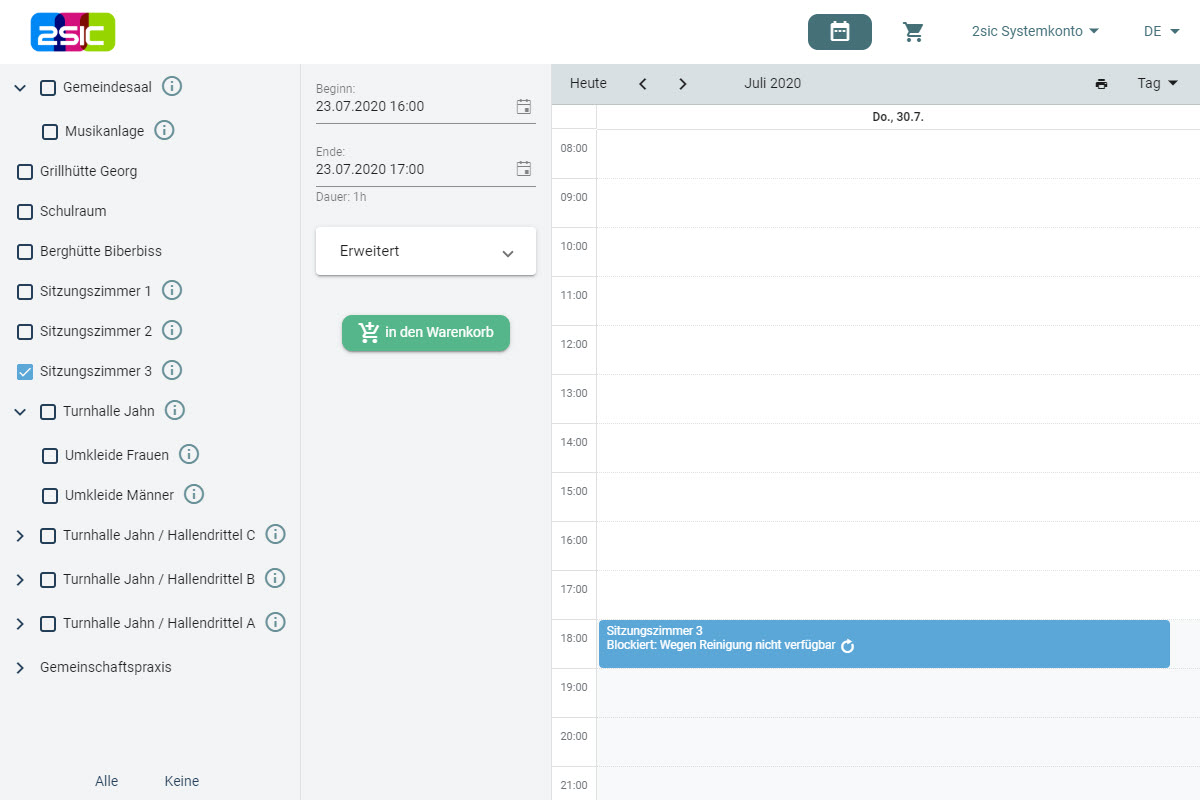Screen dimensions: 1200x800
Task: Open the Tag view dropdown
Action: pyautogui.click(x=1157, y=84)
